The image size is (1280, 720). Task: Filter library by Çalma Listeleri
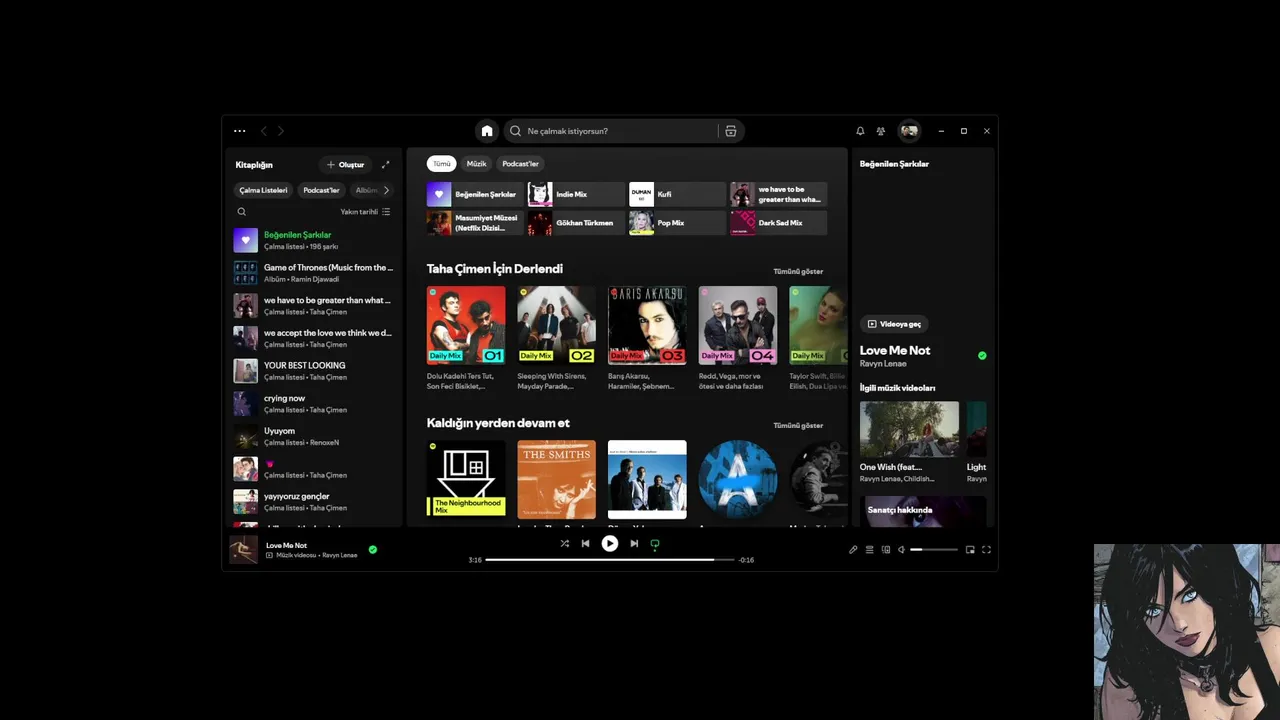(263, 190)
